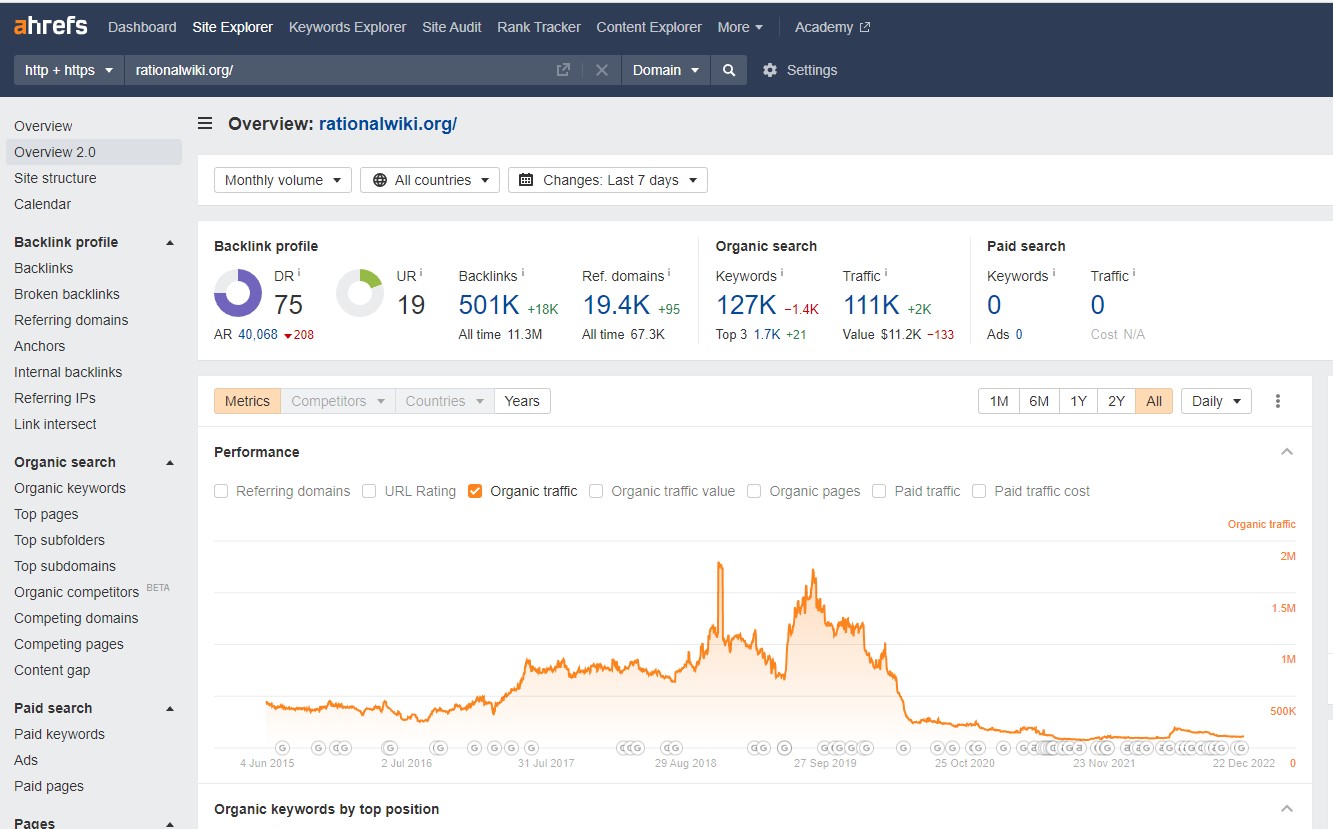Open the Settings gear icon
The image size is (1333, 829).
770,70
